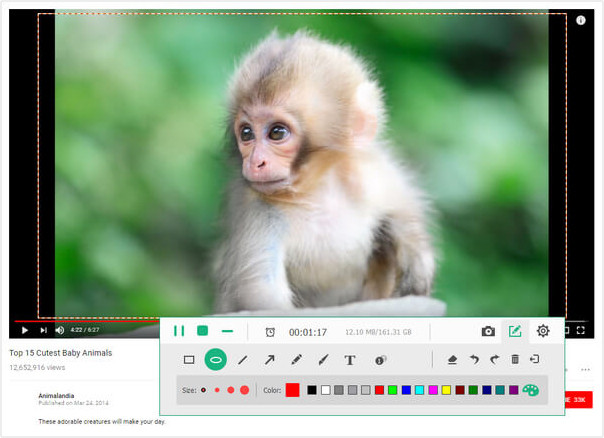
Task: Click the 12.10 MB/161.31 GB size readout
Action: pyautogui.click(x=378, y=332)
